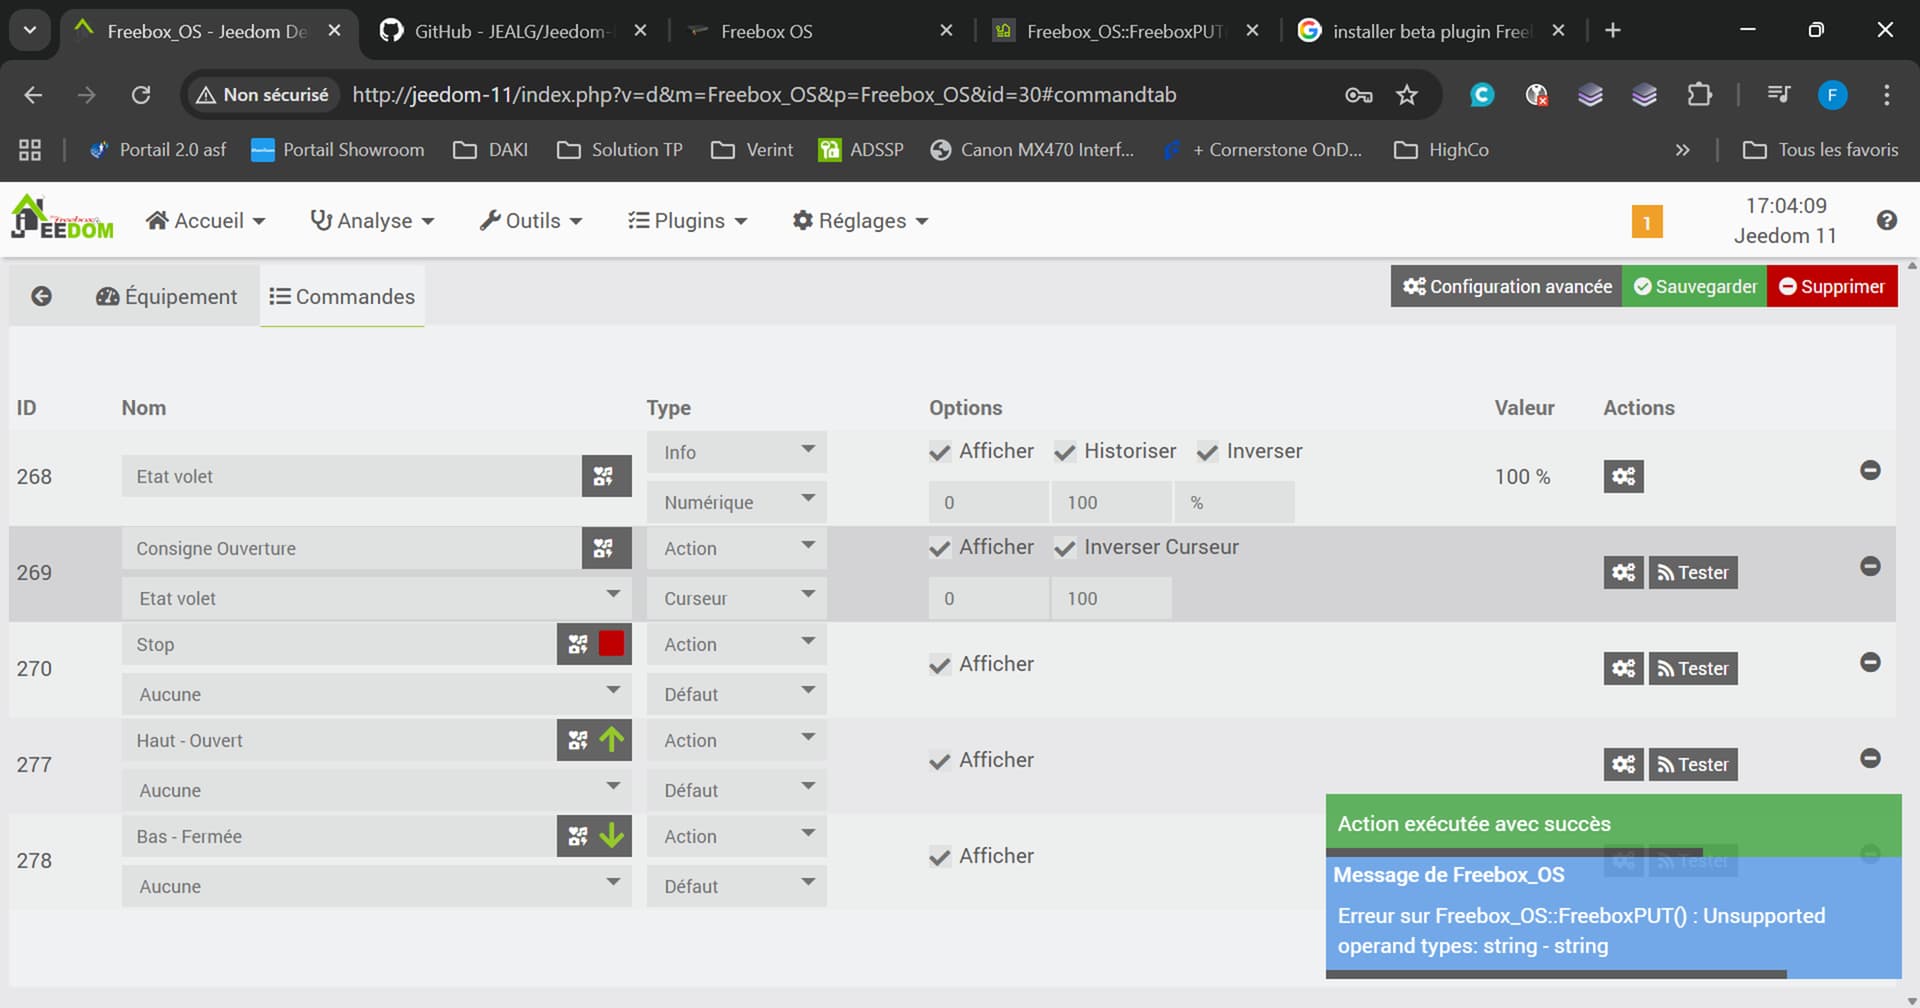1920x1008 pixels.
Task: Toggle Inverser Curseur checkbox
Action: [1065, 548]
